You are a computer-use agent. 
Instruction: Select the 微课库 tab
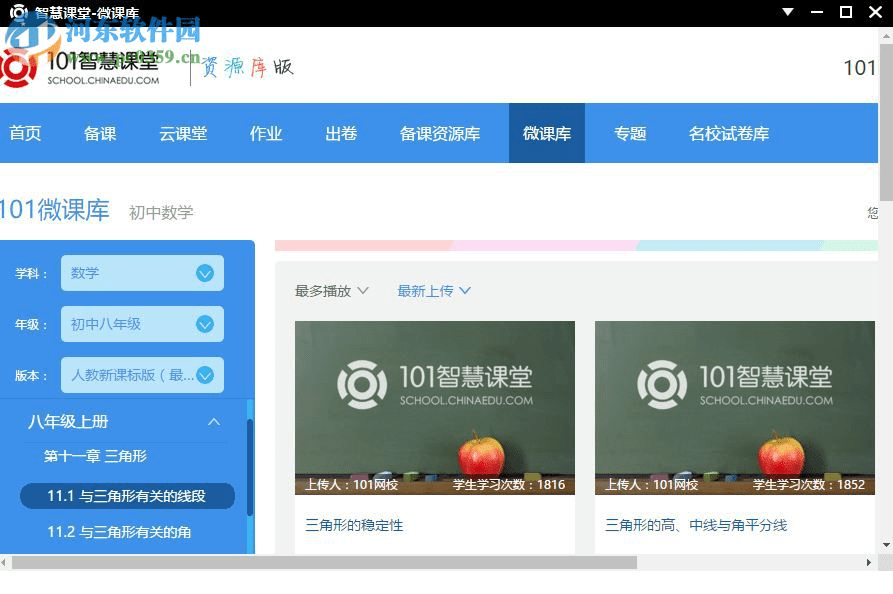(547, 133)
